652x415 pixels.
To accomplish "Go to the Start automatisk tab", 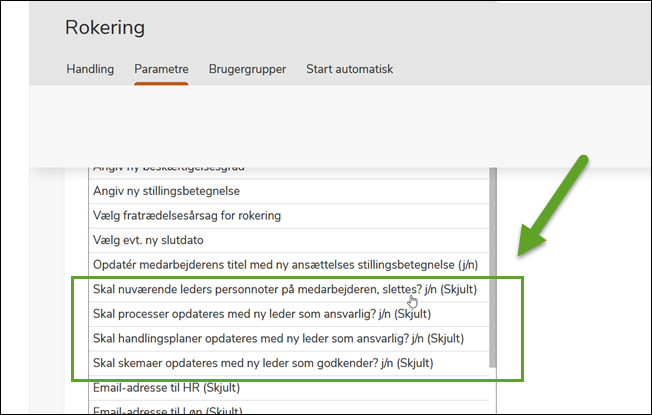I will pos(349,70).
